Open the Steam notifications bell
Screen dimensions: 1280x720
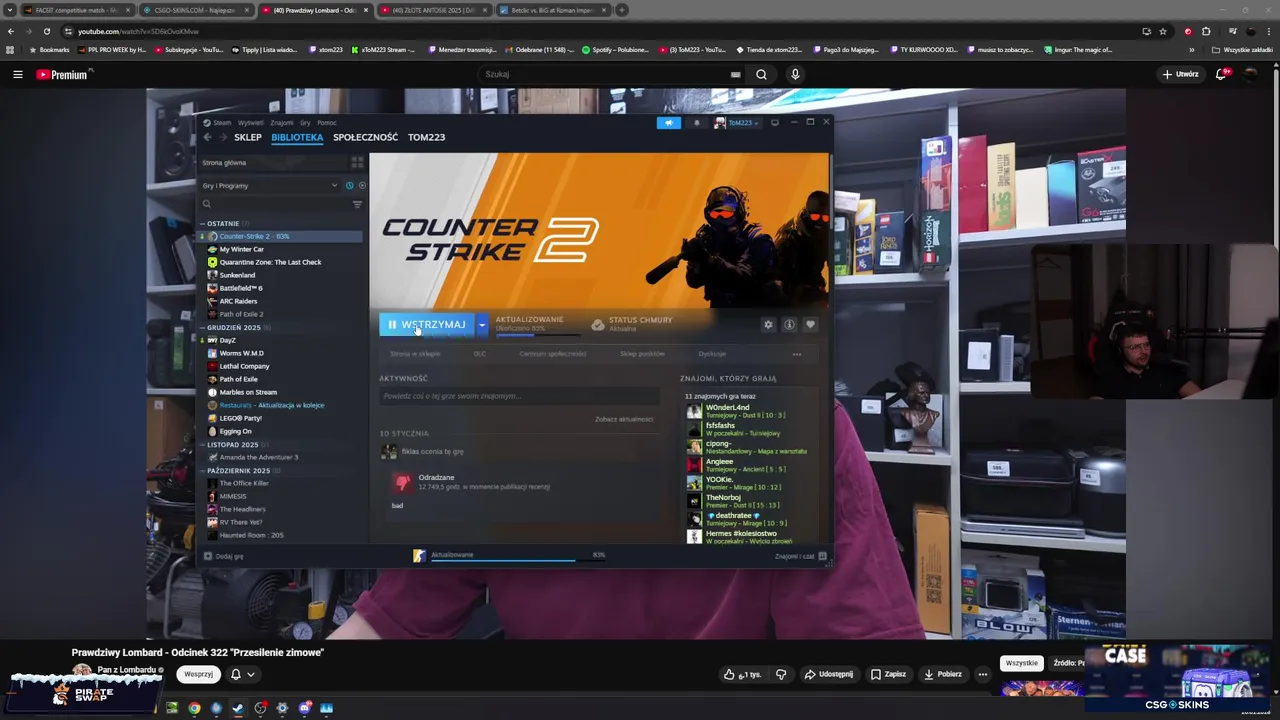(697, 123)
